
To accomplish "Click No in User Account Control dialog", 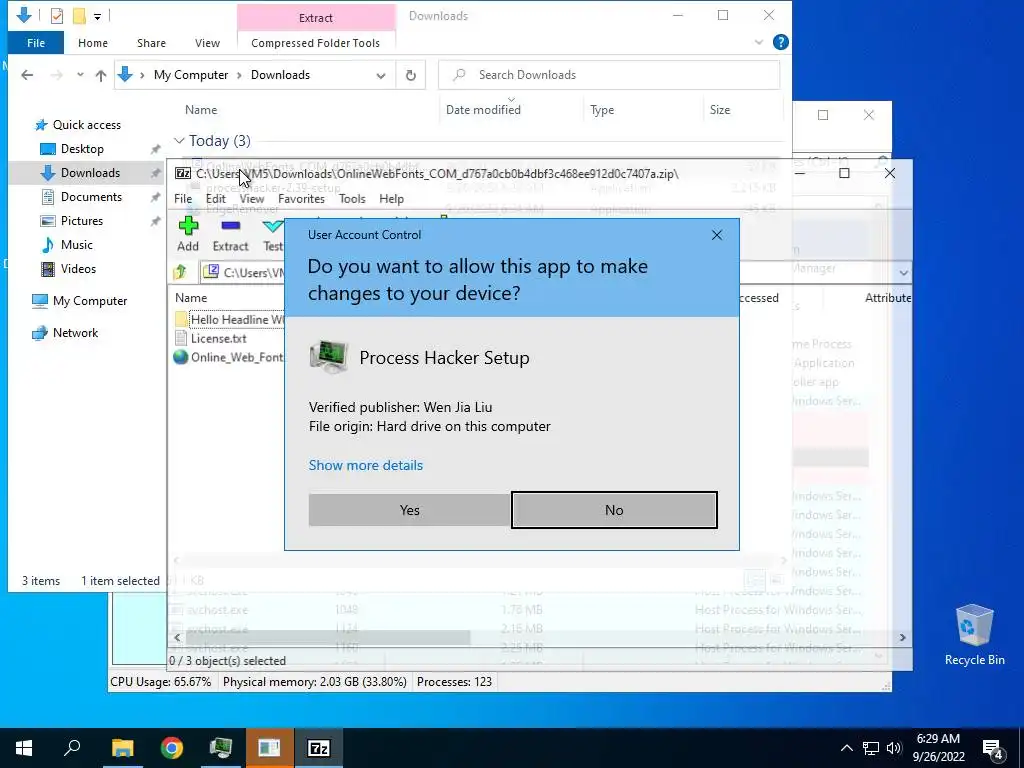I will click(x=614, y=510).
